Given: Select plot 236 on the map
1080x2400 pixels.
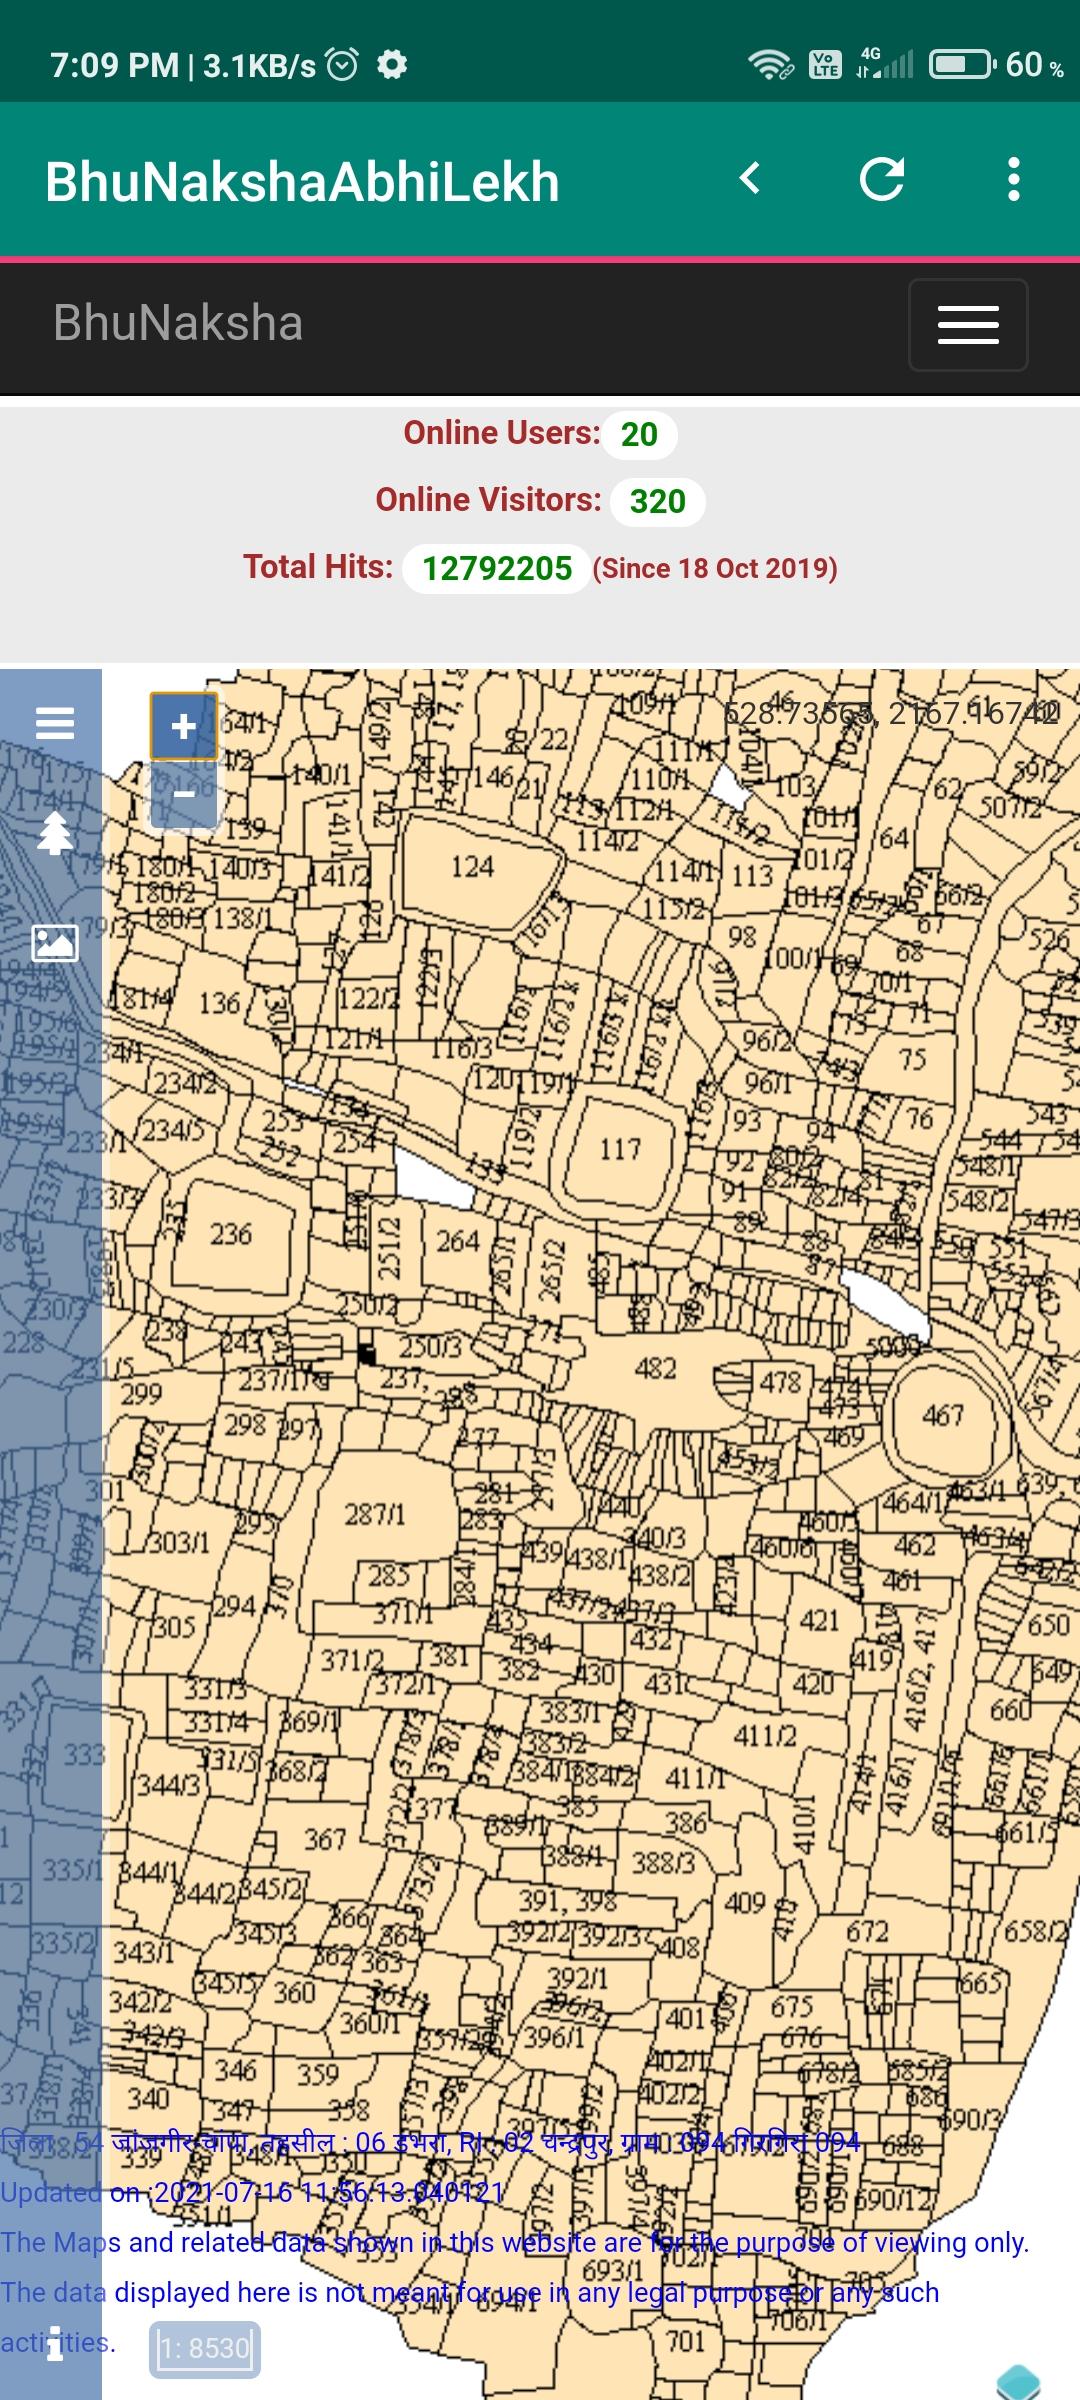Looking at the screenshot, I should tap(231, 1234).
